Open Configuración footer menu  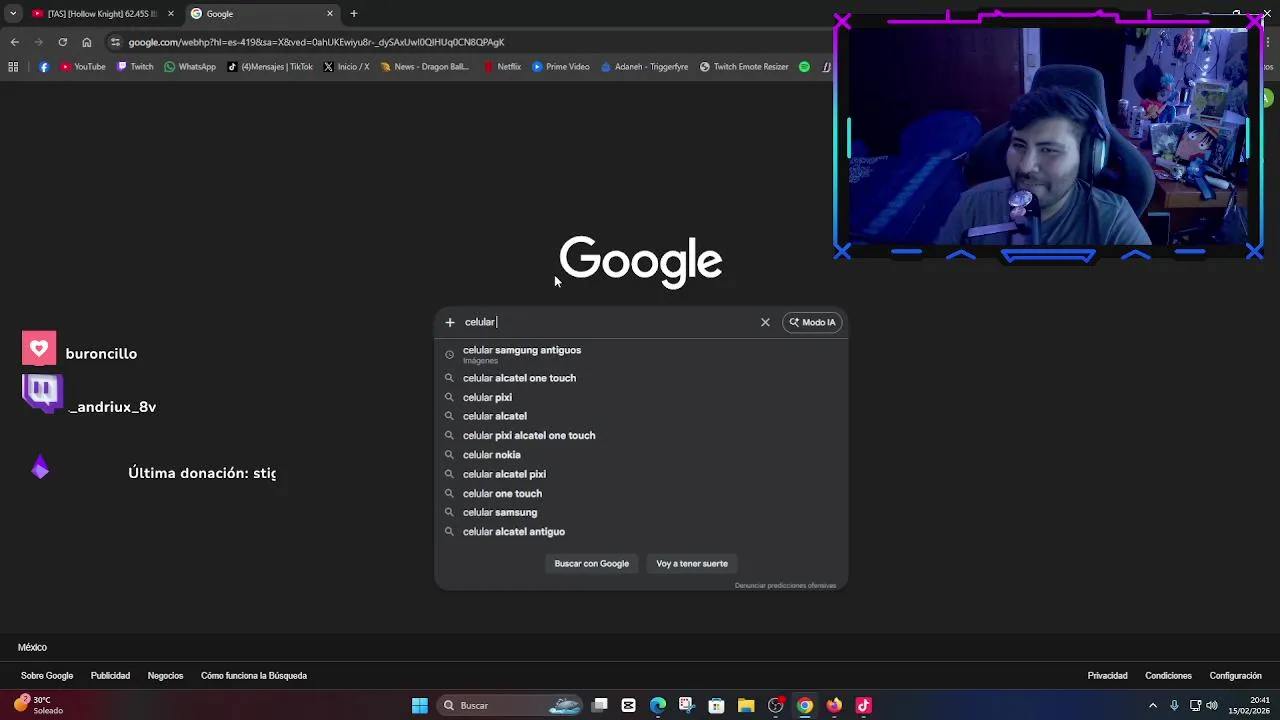coord(1235,676)
